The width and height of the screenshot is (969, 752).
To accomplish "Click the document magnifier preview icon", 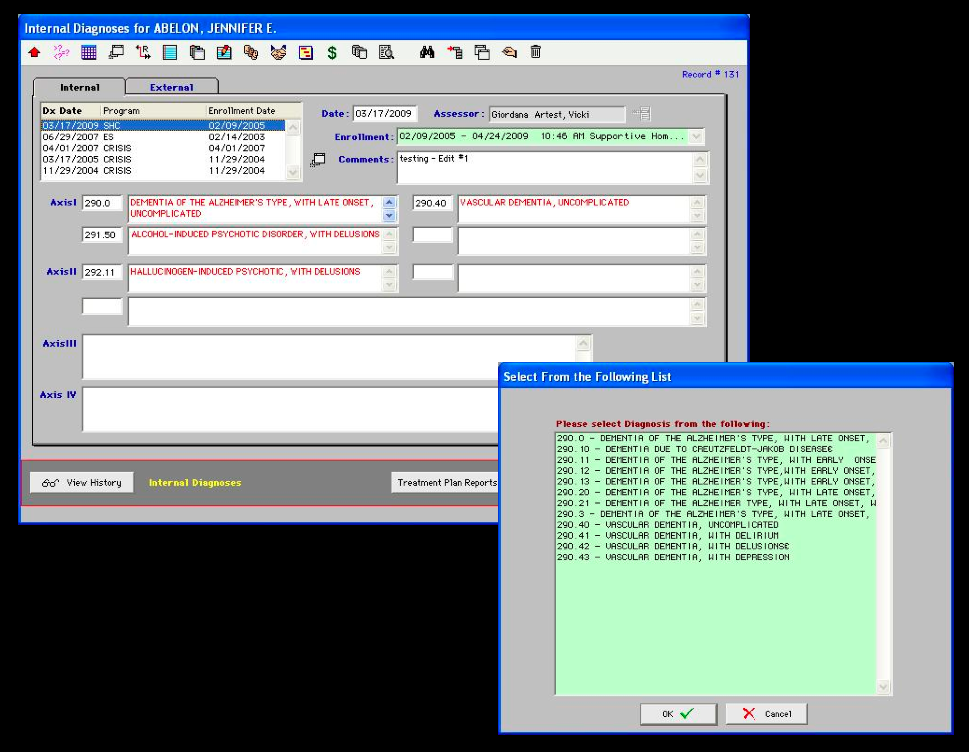I will pos(386,53).
